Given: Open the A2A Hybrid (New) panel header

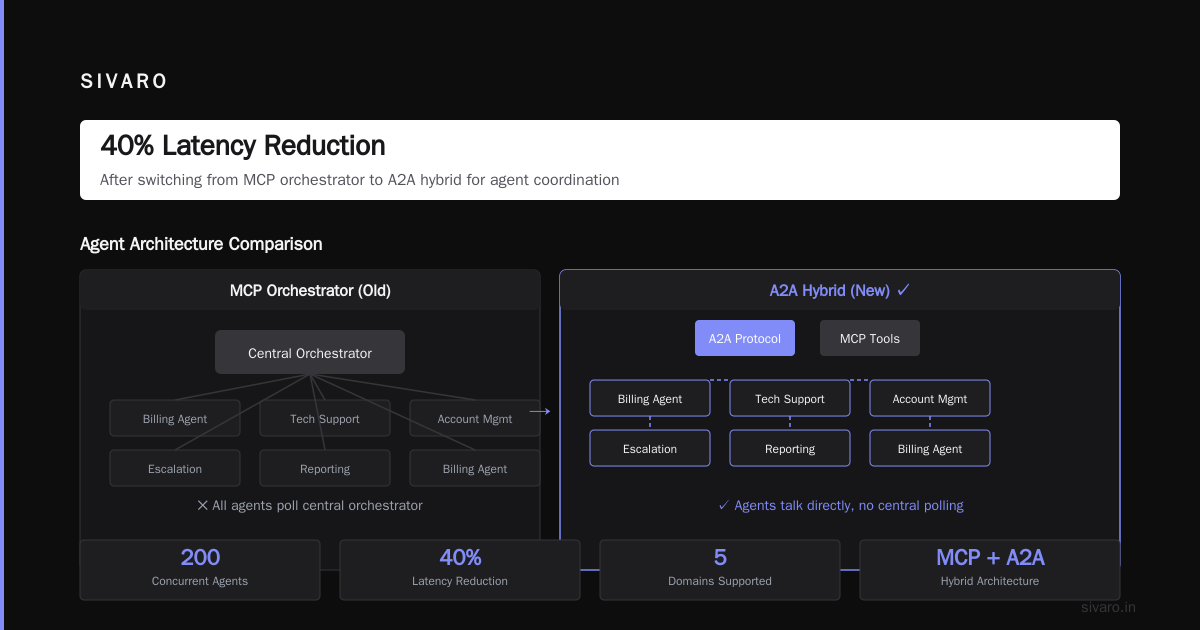Looking at the screenshot, I should click(840, 291).
